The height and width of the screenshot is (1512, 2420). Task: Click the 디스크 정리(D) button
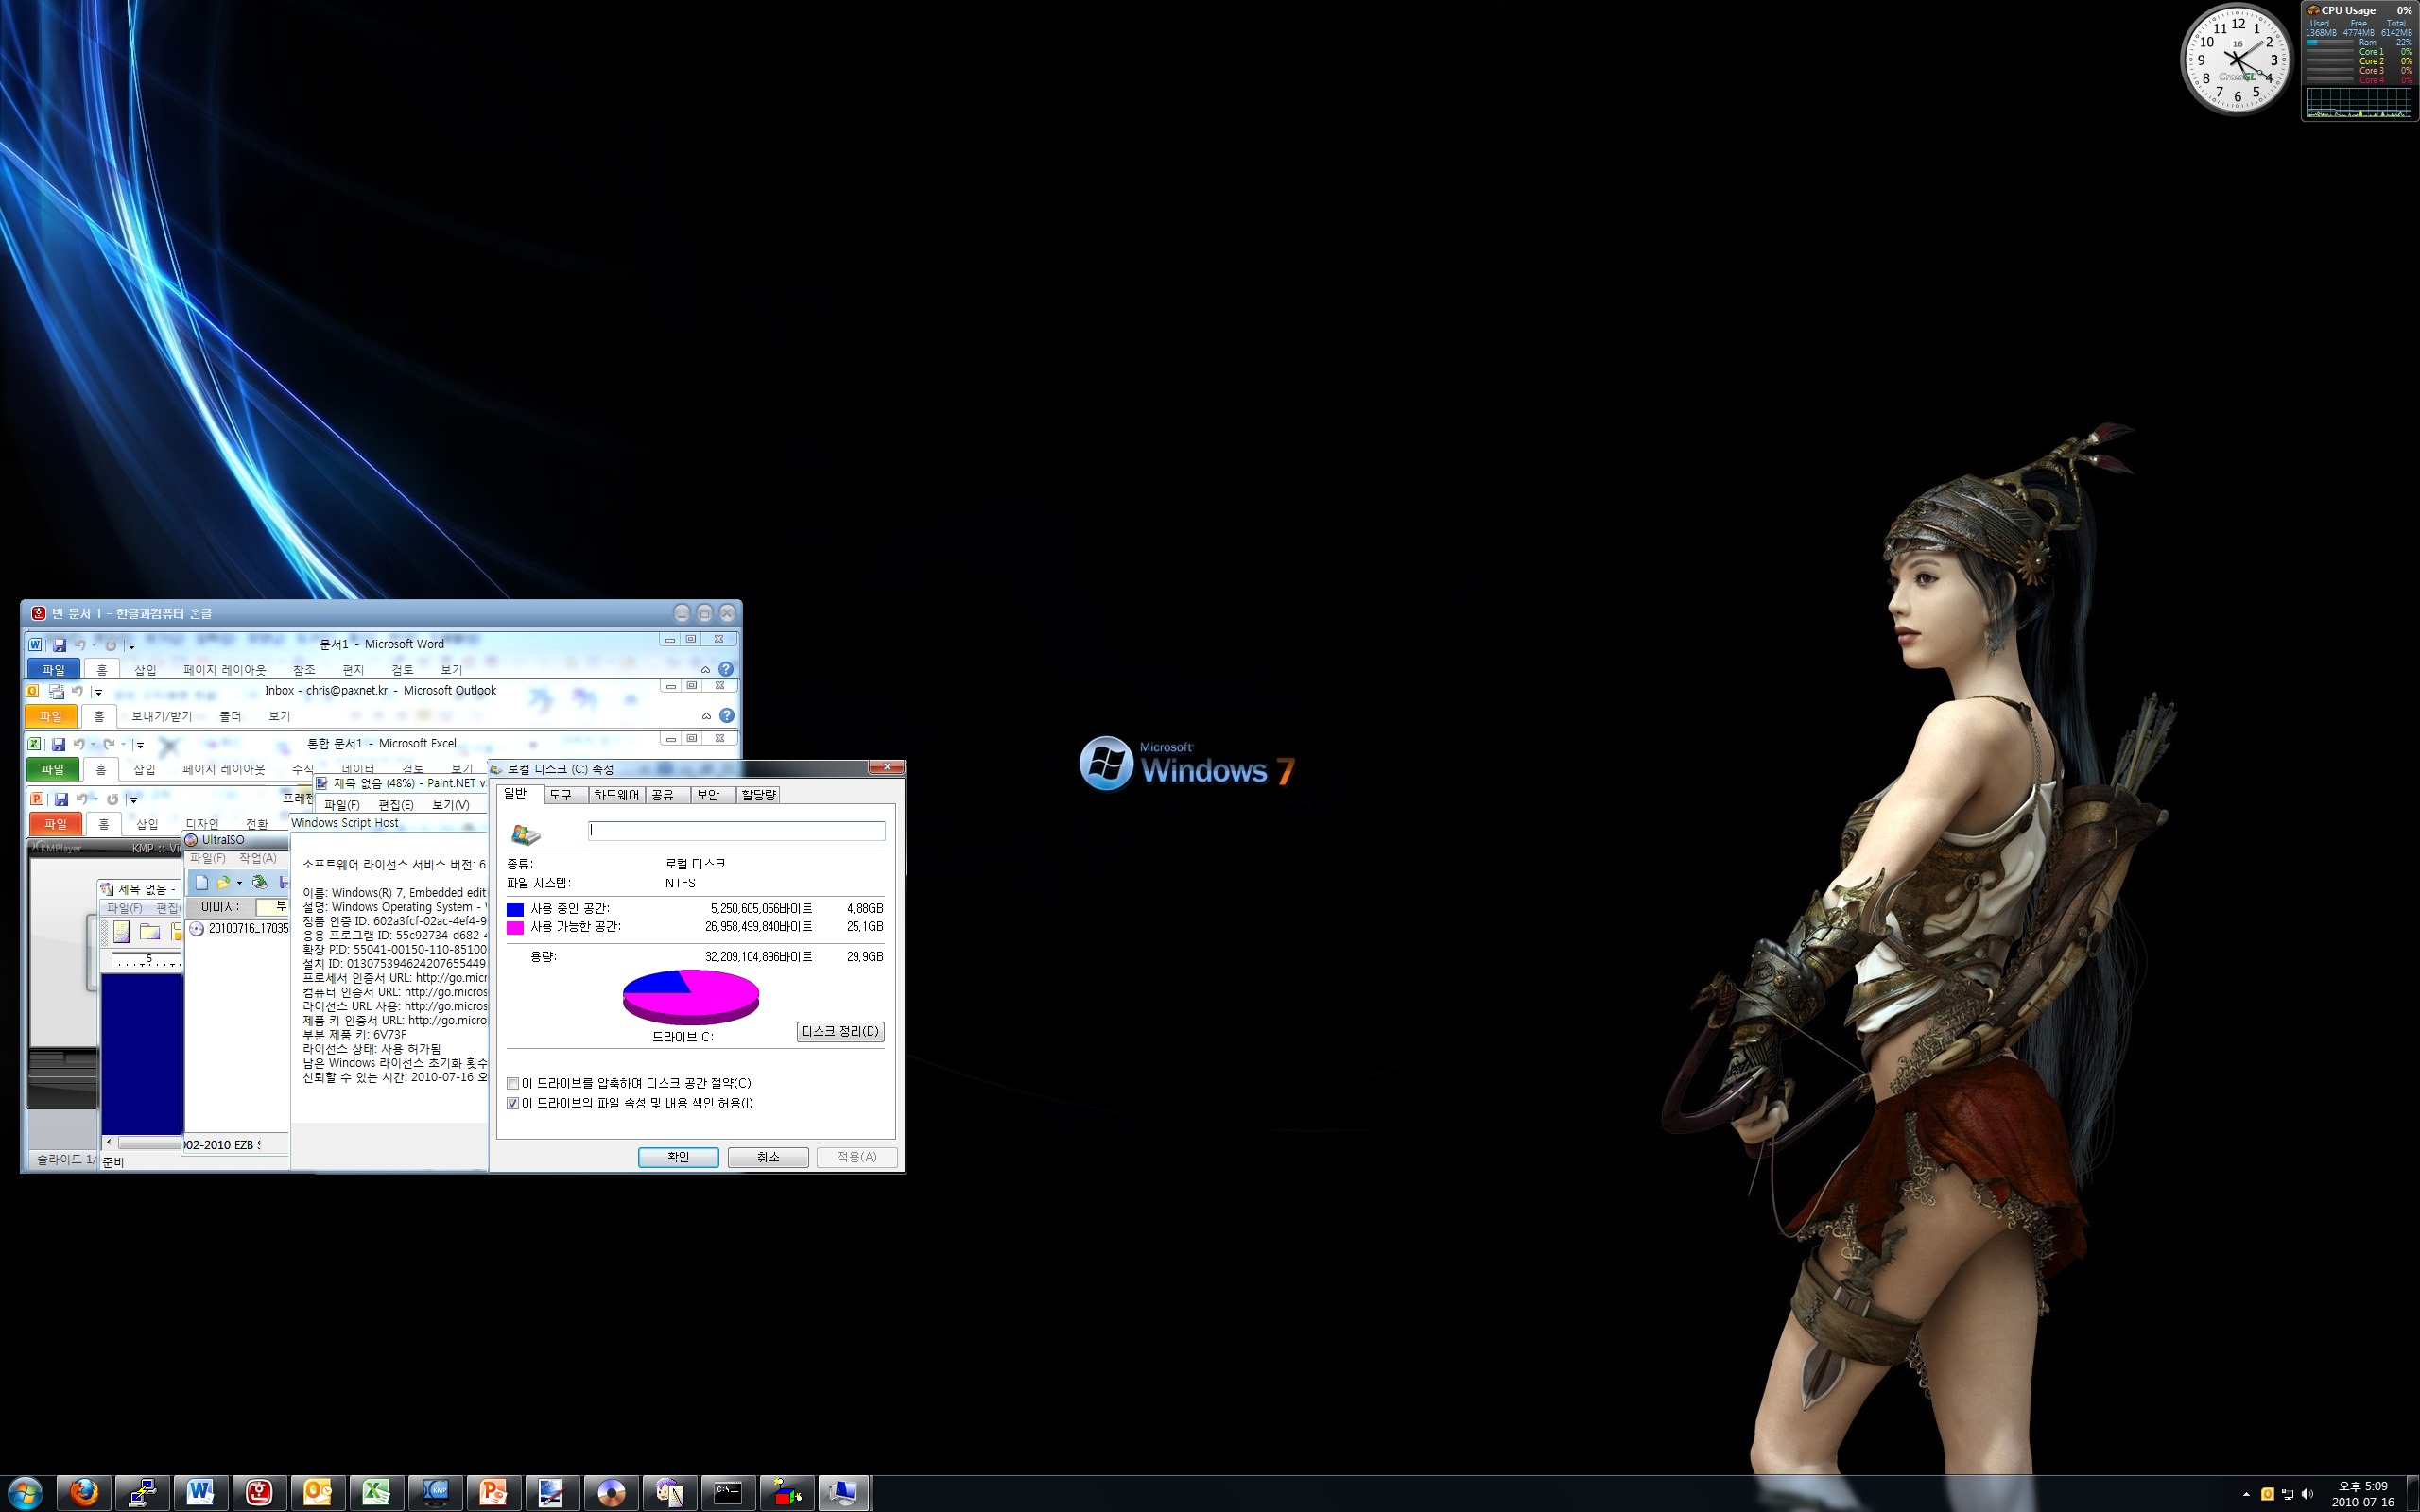tap(840, 1031)
